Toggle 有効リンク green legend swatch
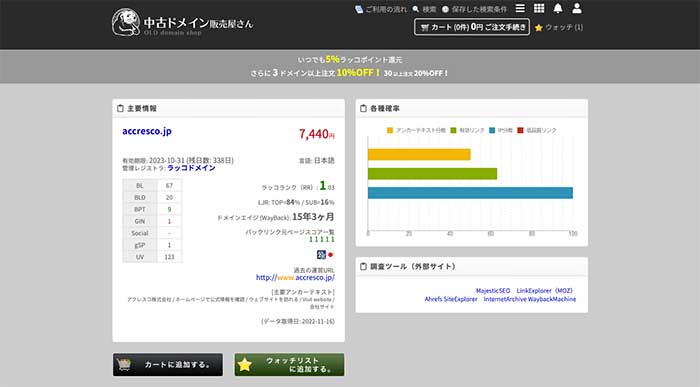Viewport: 700px width, 387px height. [454, 130]
